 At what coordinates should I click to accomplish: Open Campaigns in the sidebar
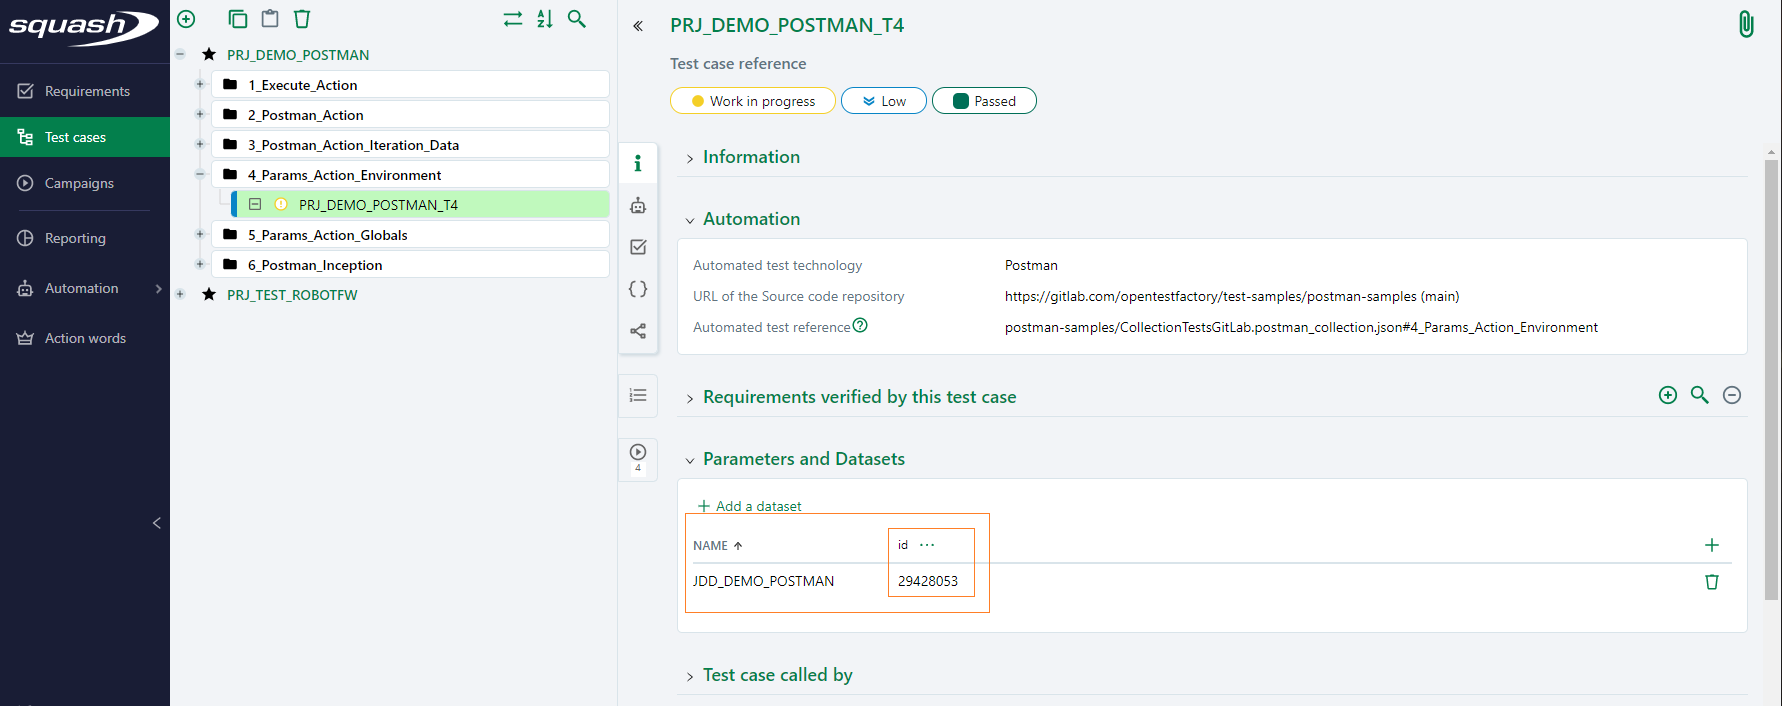click(x=79, y=183)
